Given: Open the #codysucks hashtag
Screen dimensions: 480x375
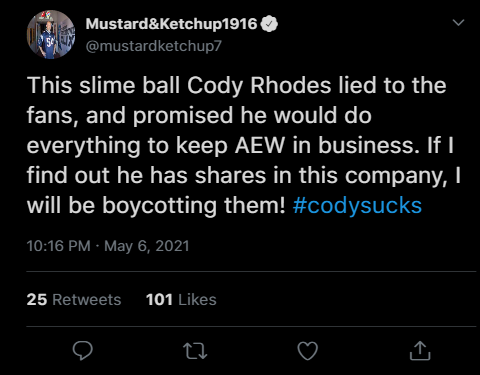Looking at the screenshot, I should pos(357,205).
